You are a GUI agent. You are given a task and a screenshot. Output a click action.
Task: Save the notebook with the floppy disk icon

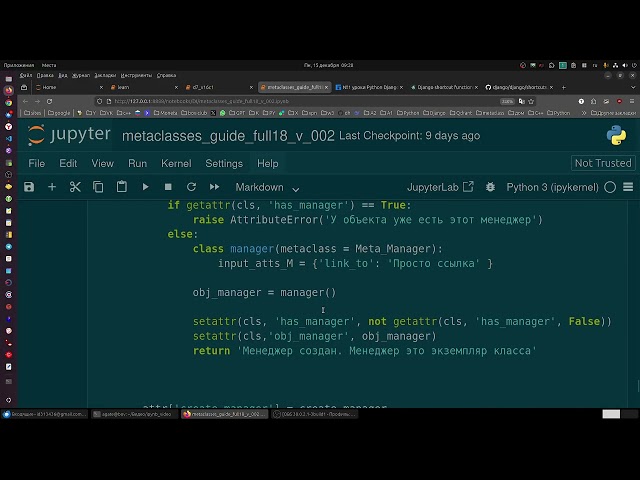(29, 187)
